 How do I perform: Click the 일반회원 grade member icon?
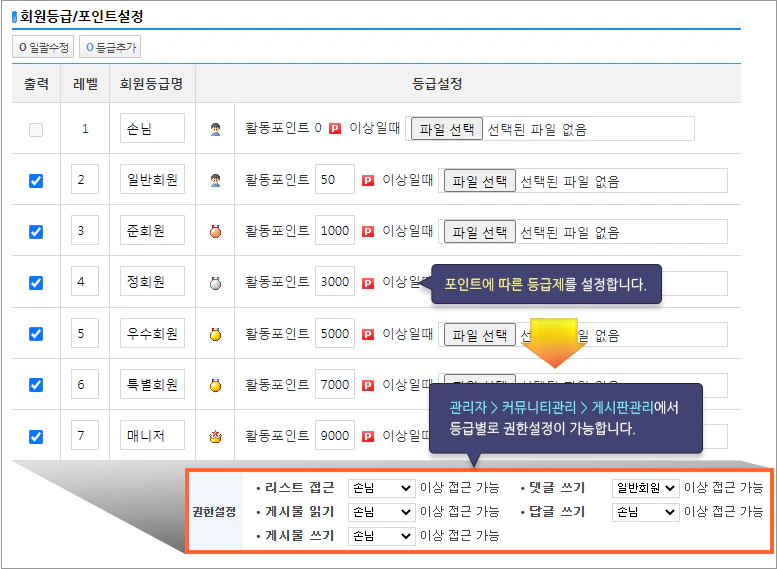[215, 180]
